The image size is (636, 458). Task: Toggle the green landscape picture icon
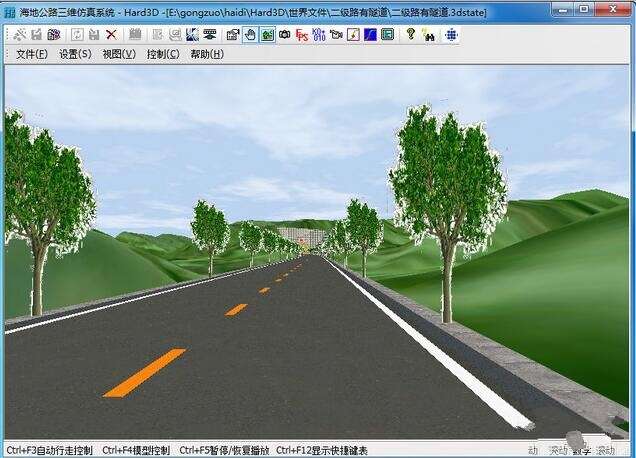pyautogui.click(x=267, y=35)
